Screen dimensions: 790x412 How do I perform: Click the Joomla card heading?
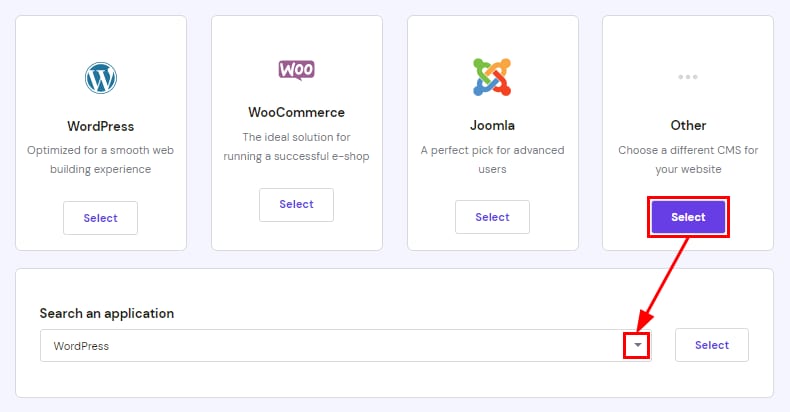[x=492, y=126]
